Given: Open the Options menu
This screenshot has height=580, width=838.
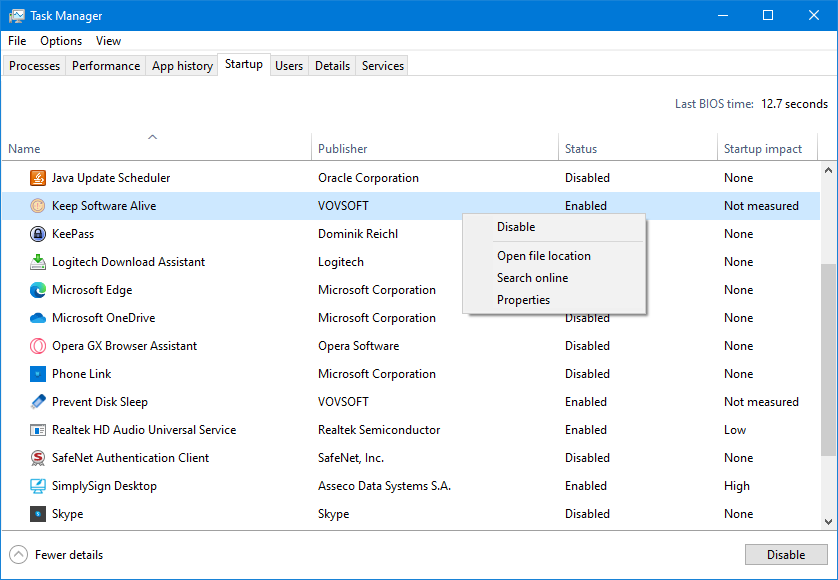Looking at the screenshot, I should [61, 41].
